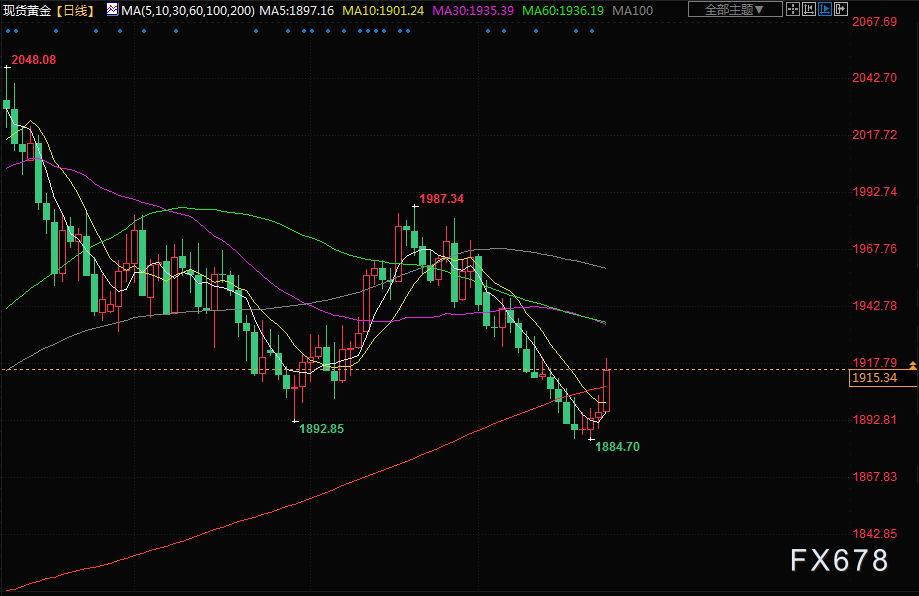Click the gray MA100 legend label
Image resolution: width=919 pixels, height=596 pixels.
point(632,11)
